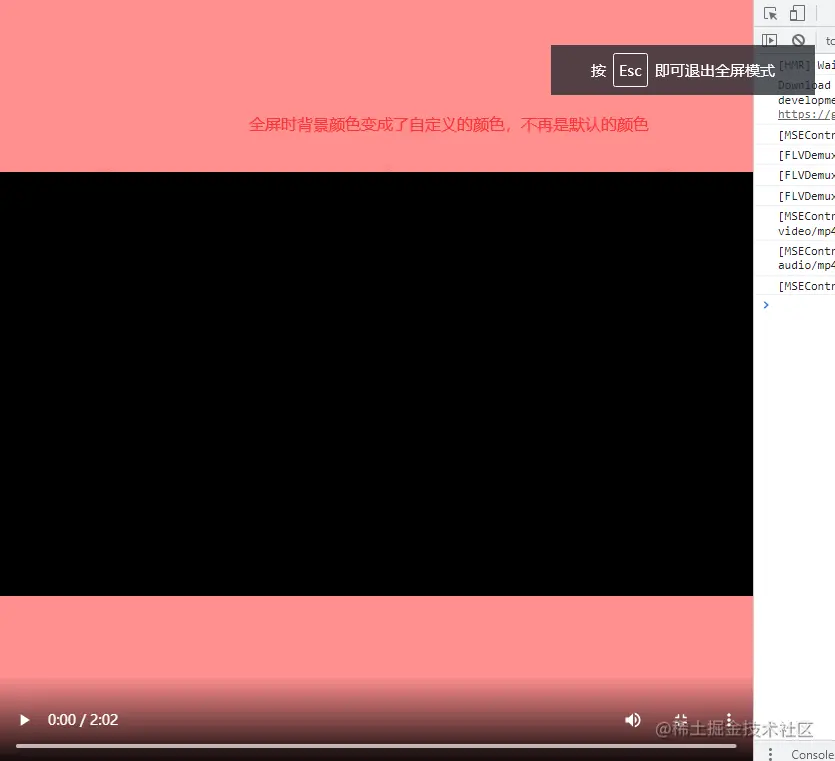Click the 0:00 / 2:02 time display
This screenshot has width=835, height=761.
click(x=82, y=719)
